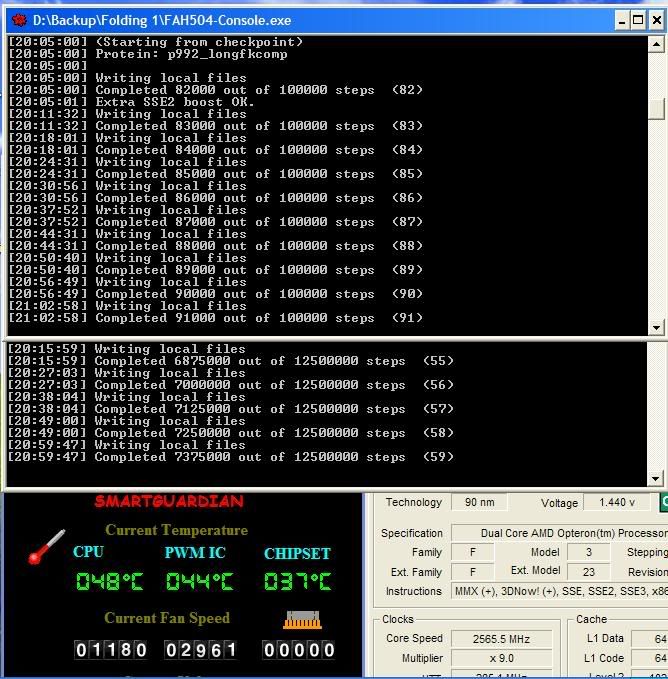Viewport: 668px width, 679px height.
Task: Click the Current Fan Speed heading
Action: point(167,618)
